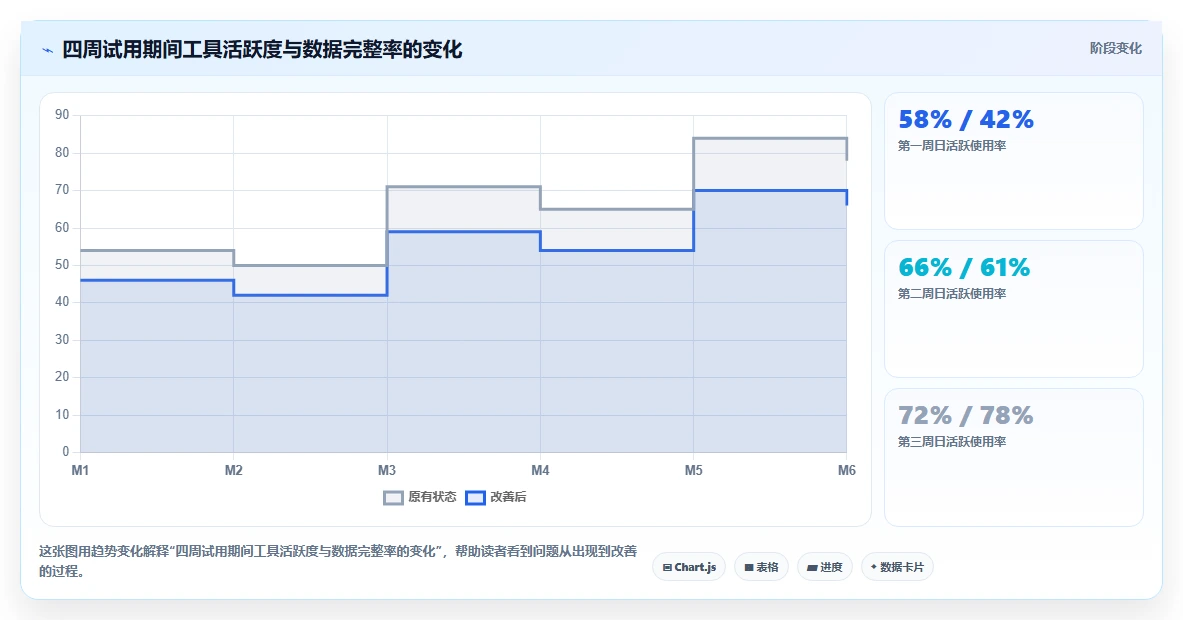
Task: Click the trend icon beside the chart title
Action: [x=48, y=51]
